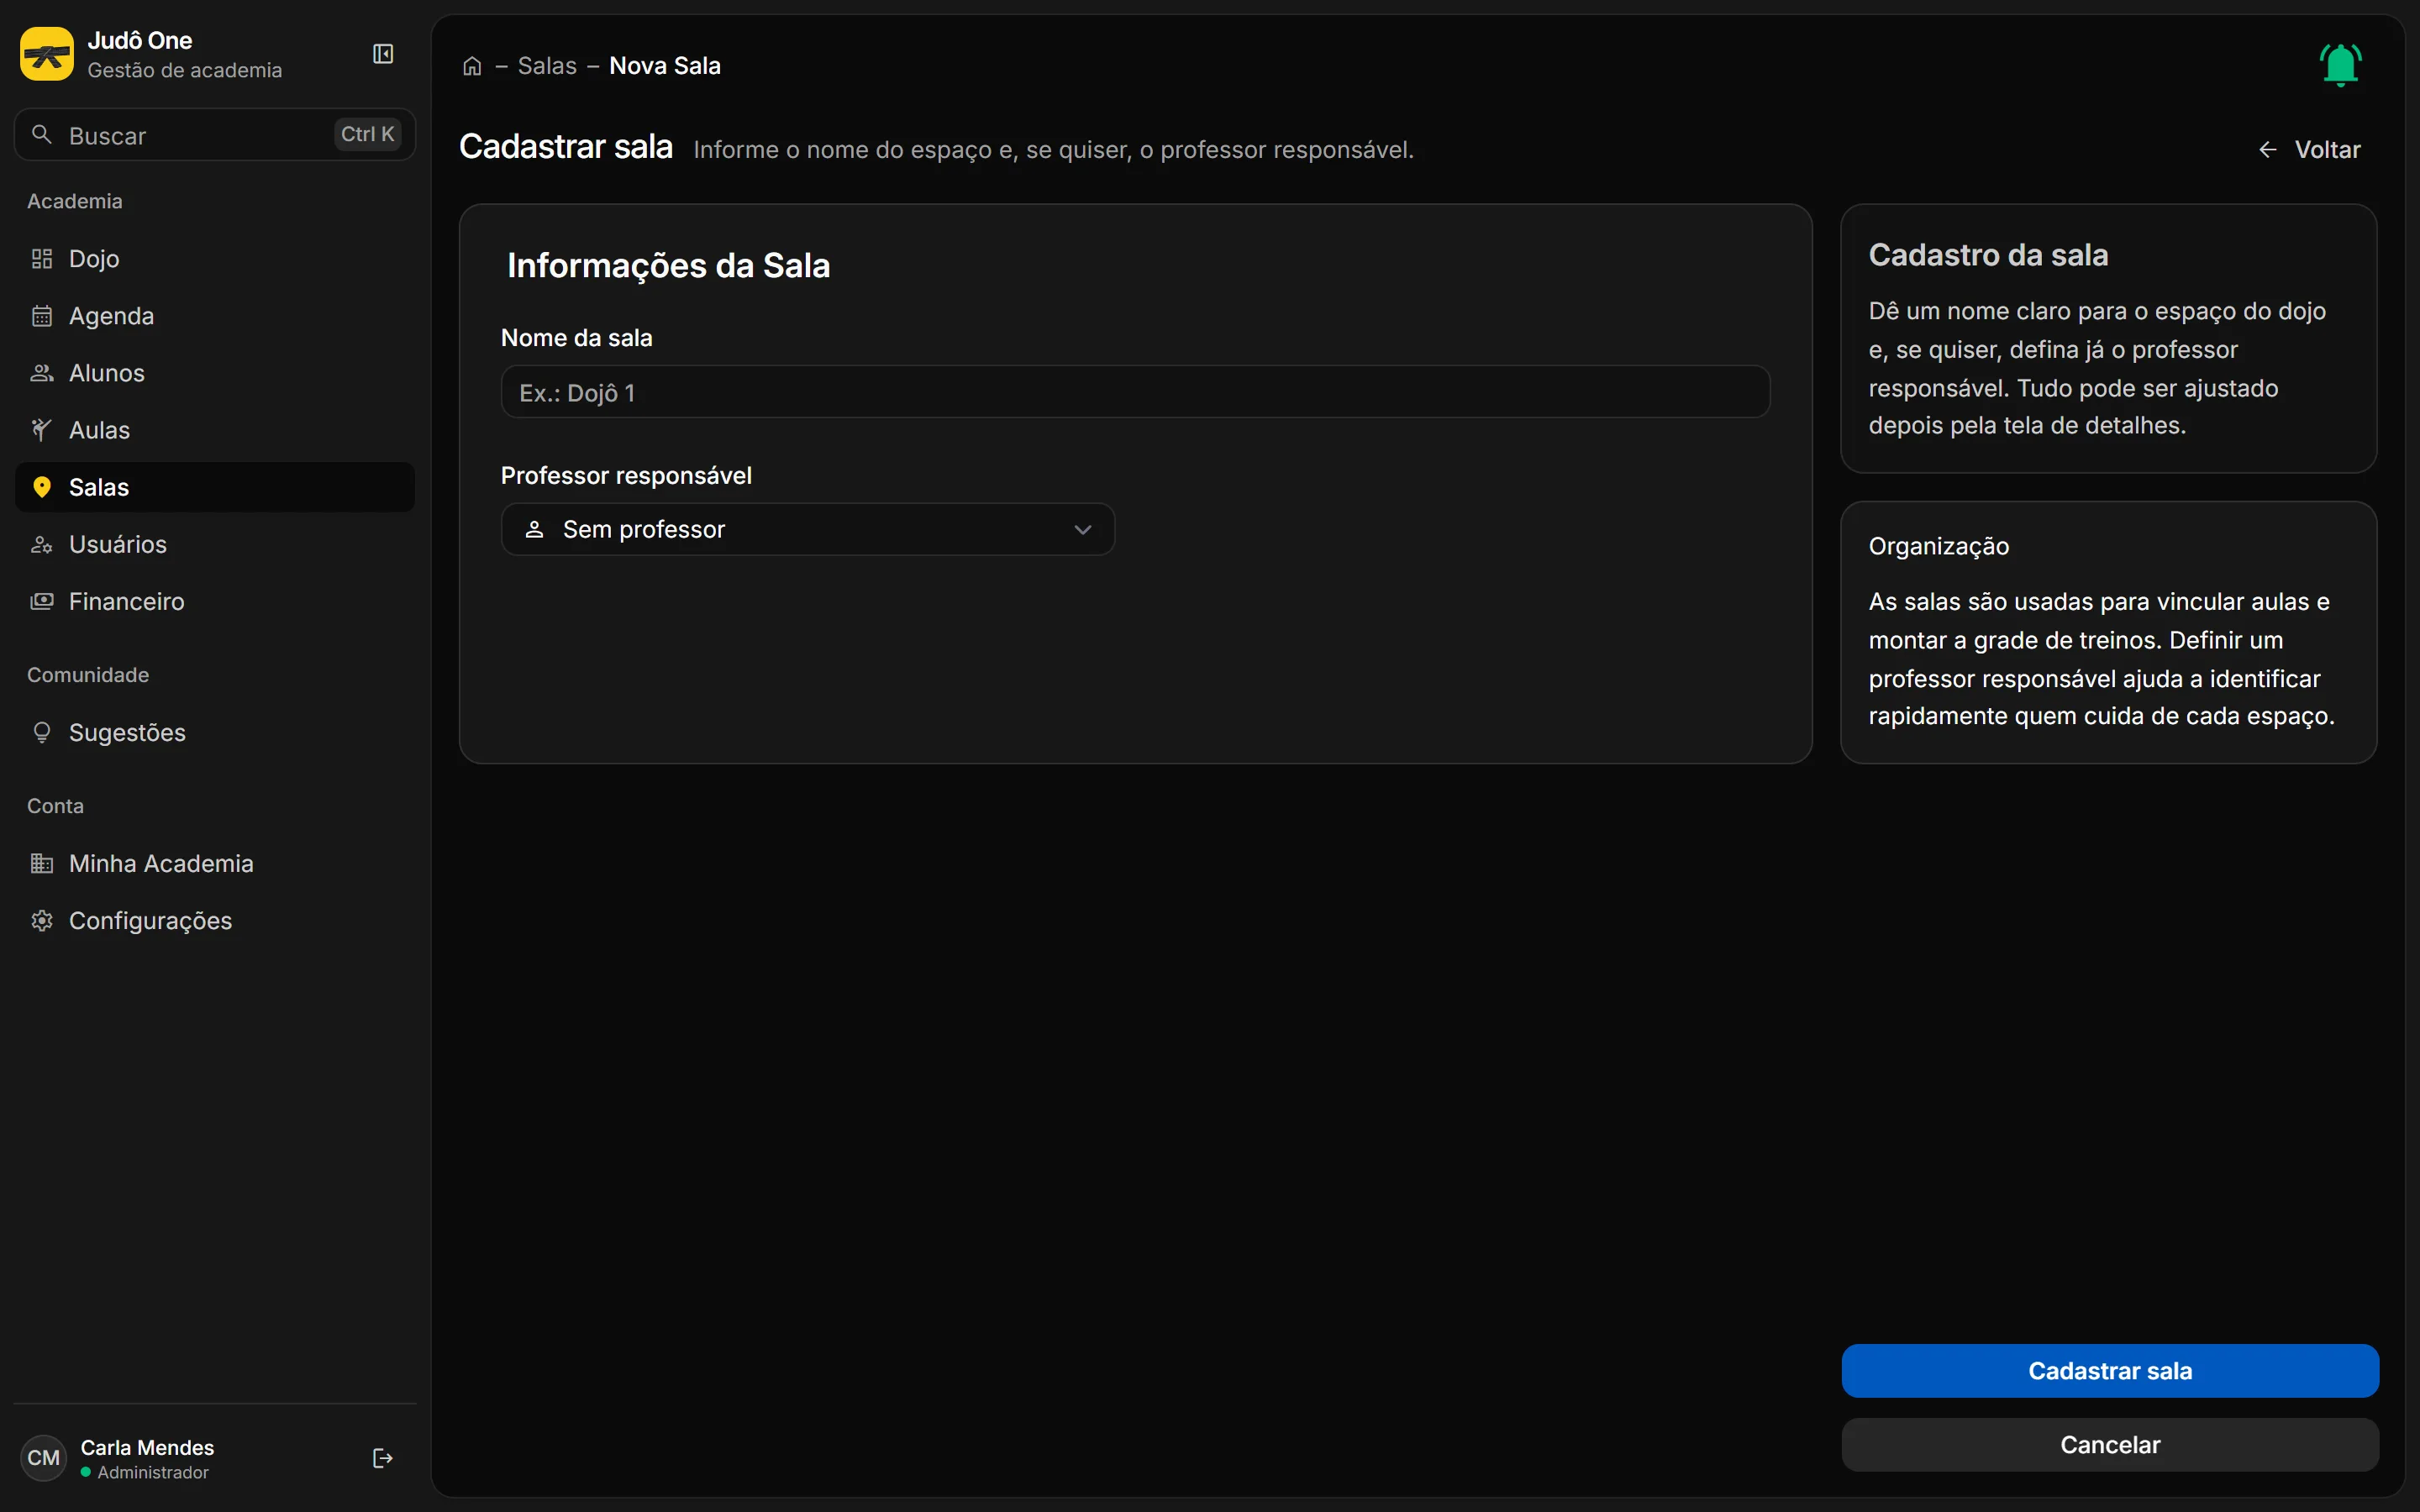Viewport: 2420px width, 1512px height.
Task: Open notifications with the green bell icon
Action: 2340,65
